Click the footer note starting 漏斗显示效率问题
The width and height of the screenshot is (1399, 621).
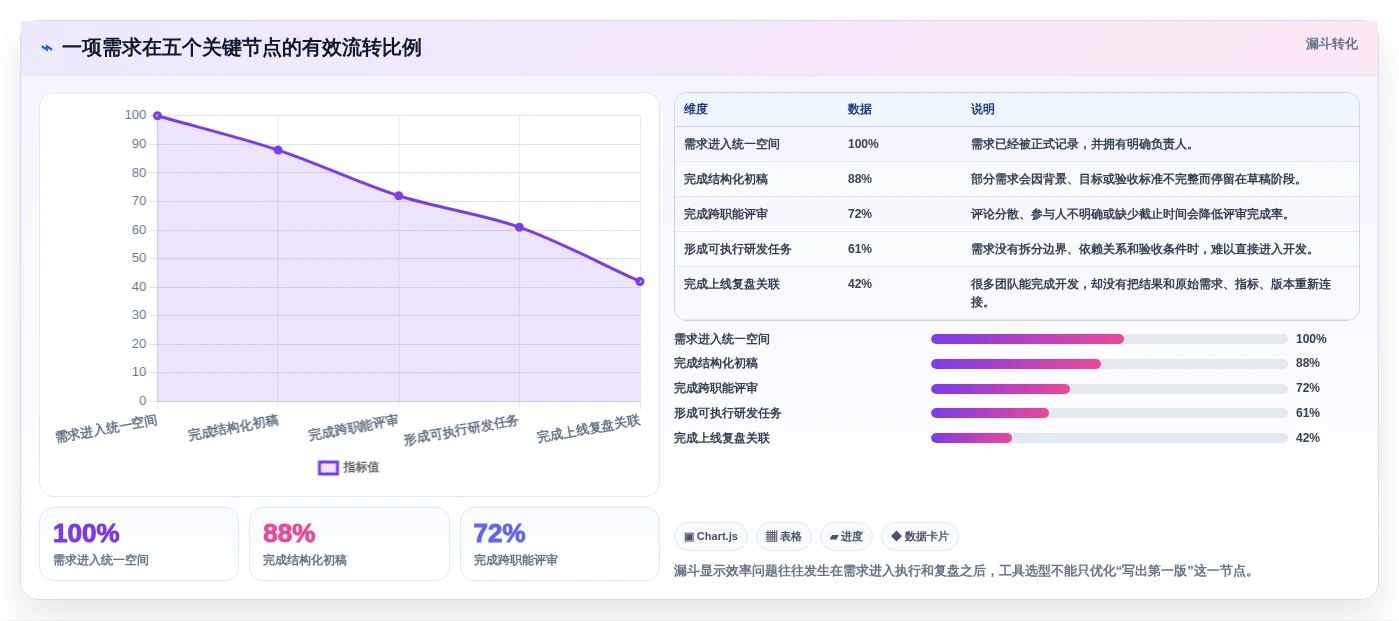[966, 571]
